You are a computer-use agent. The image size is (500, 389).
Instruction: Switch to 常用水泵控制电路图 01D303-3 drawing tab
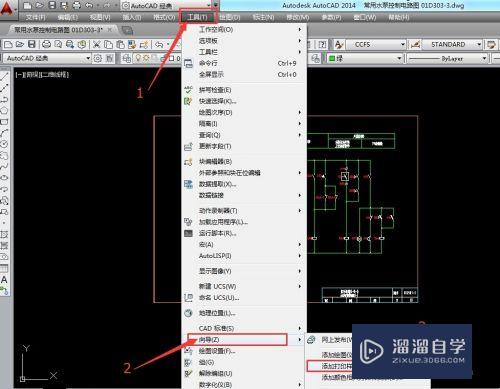pyautogui.click(x=58, y=30)
